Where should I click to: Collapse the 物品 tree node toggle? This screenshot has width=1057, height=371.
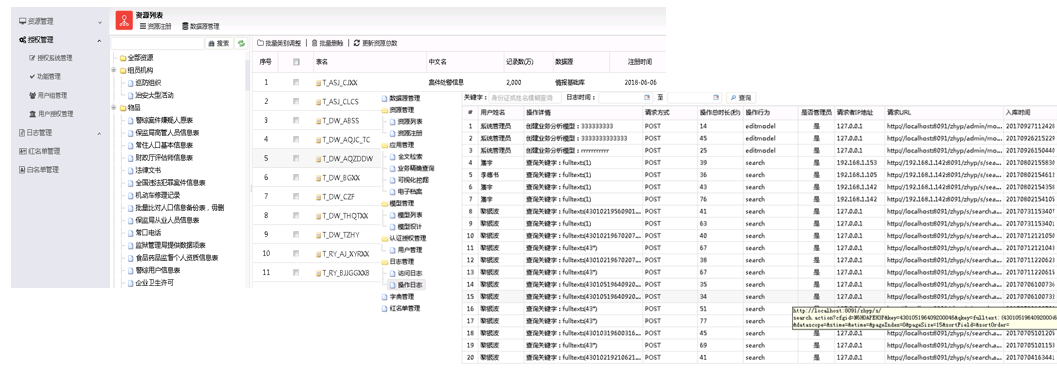point(114,107)
